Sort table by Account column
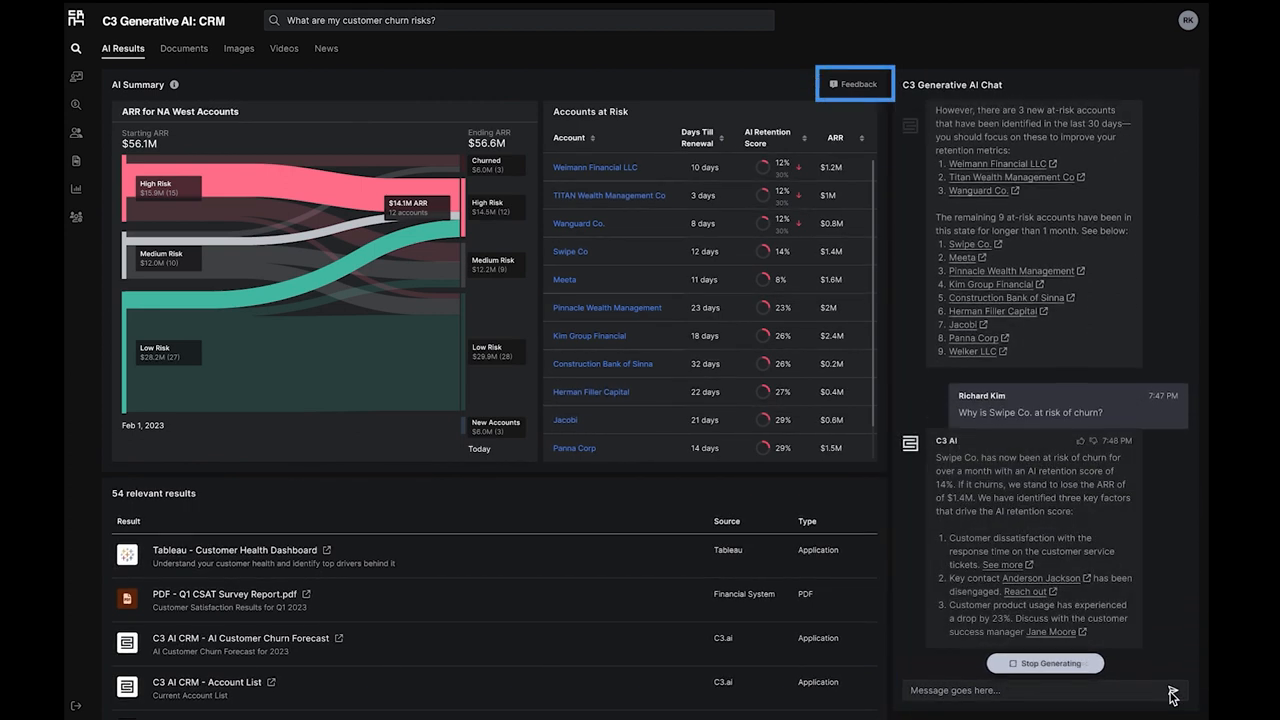The width and height of the screenshot is (1280, 720). click(x=592, y=138)
